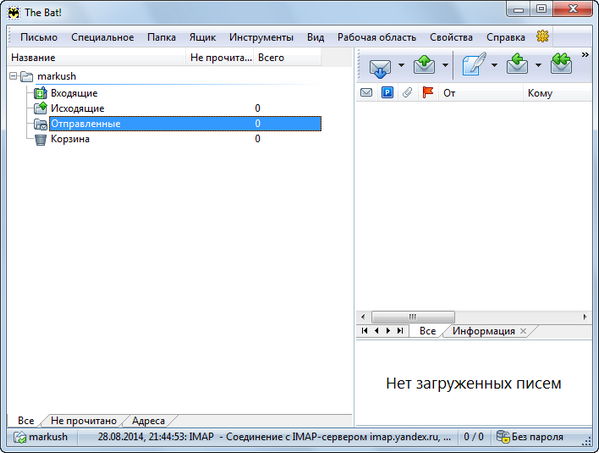The width and height of the screenshot is (599, 453).
Task: Click the markush folder icon in tree
Action: [x=26, y=76]
